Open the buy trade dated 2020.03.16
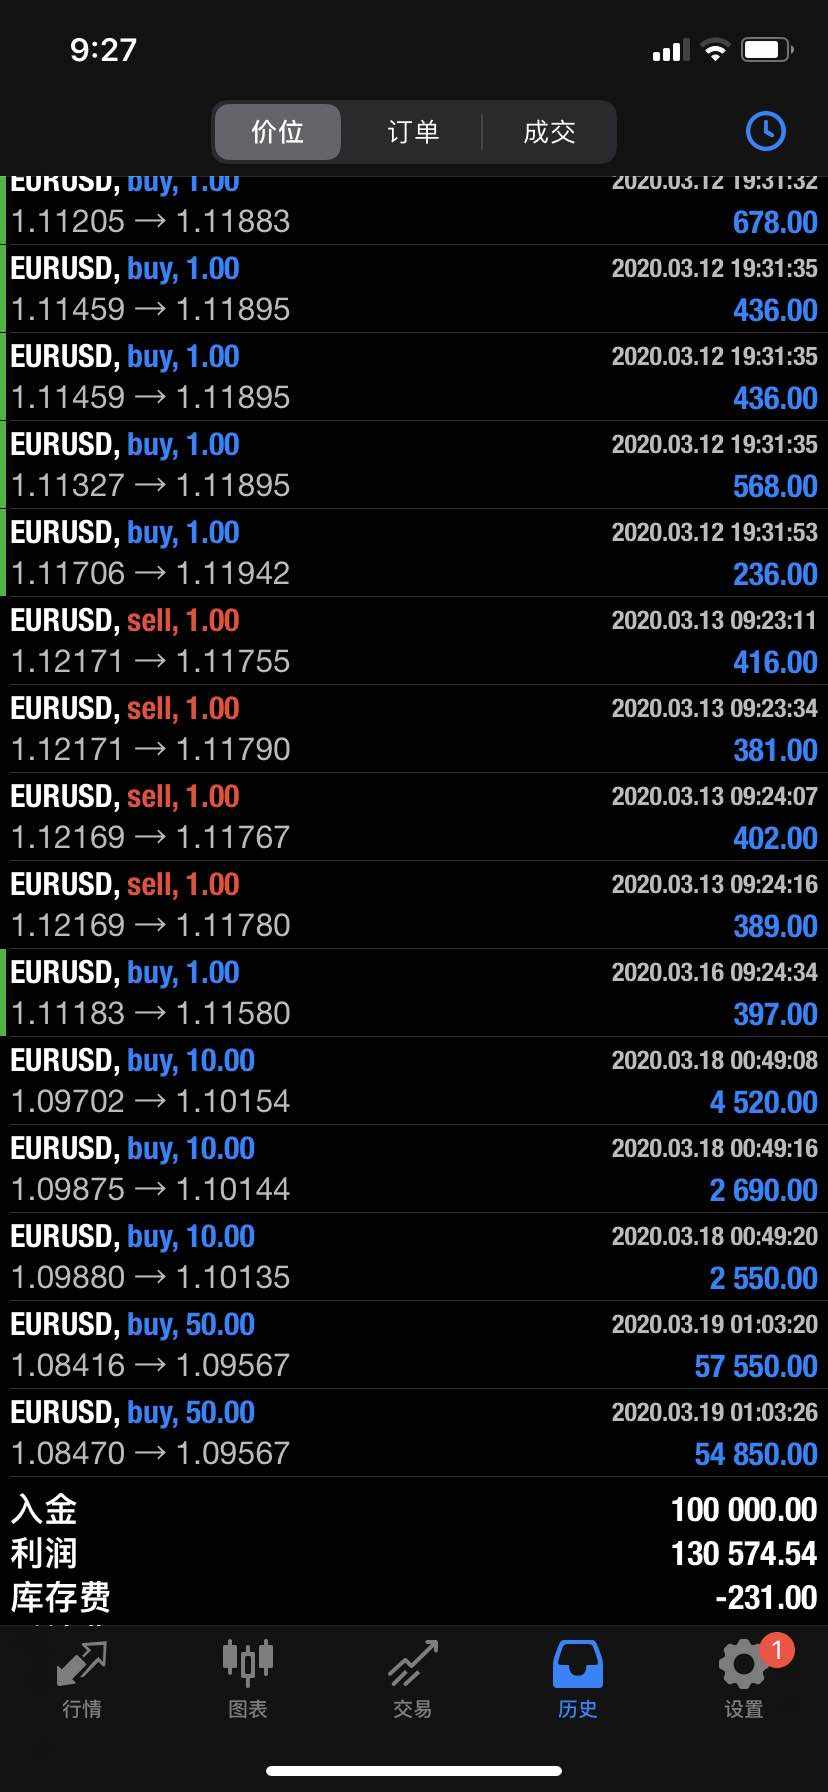This screenshot has width=828, height=1792. [414, 993]
